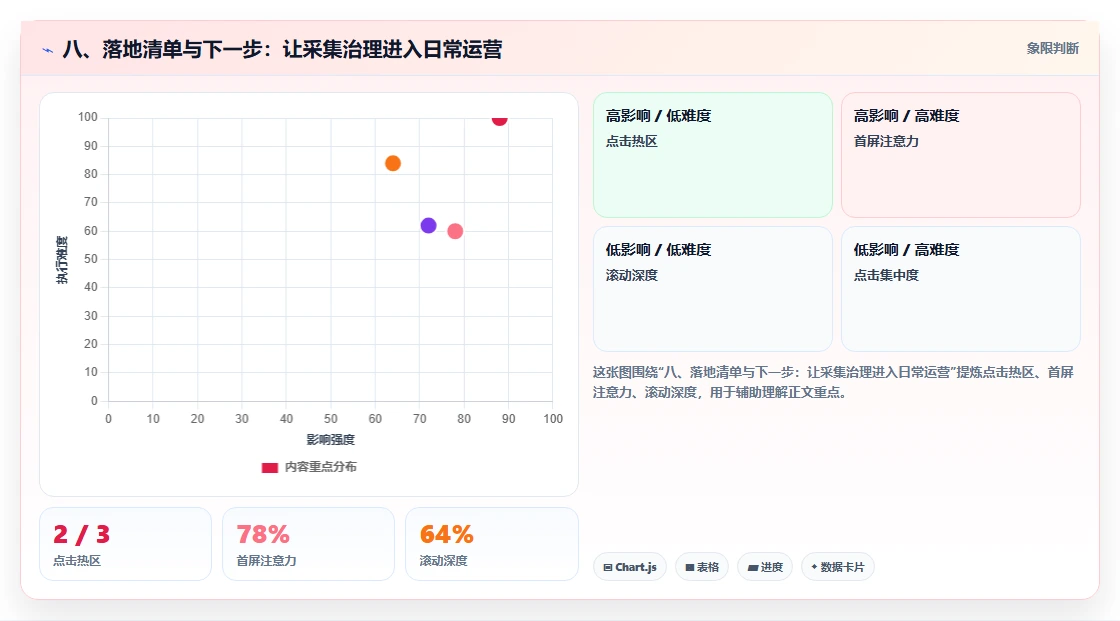Click the description paragraph starting 这张图围绕
Screen dimensions: 1120x621
833,382
